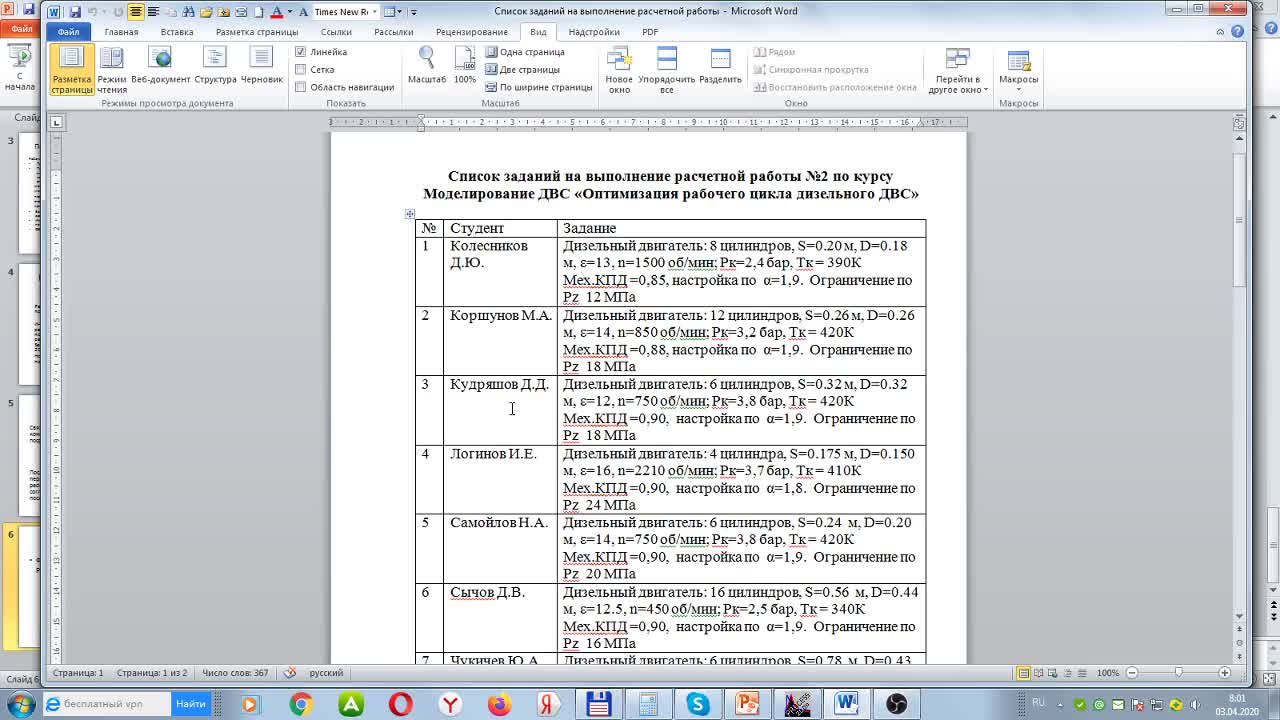This screenshot has height=720, width=1280.
Task: Toggle ruler button above vertical scrollbar
Action: pyautogui.click(x=1240, y=123)
